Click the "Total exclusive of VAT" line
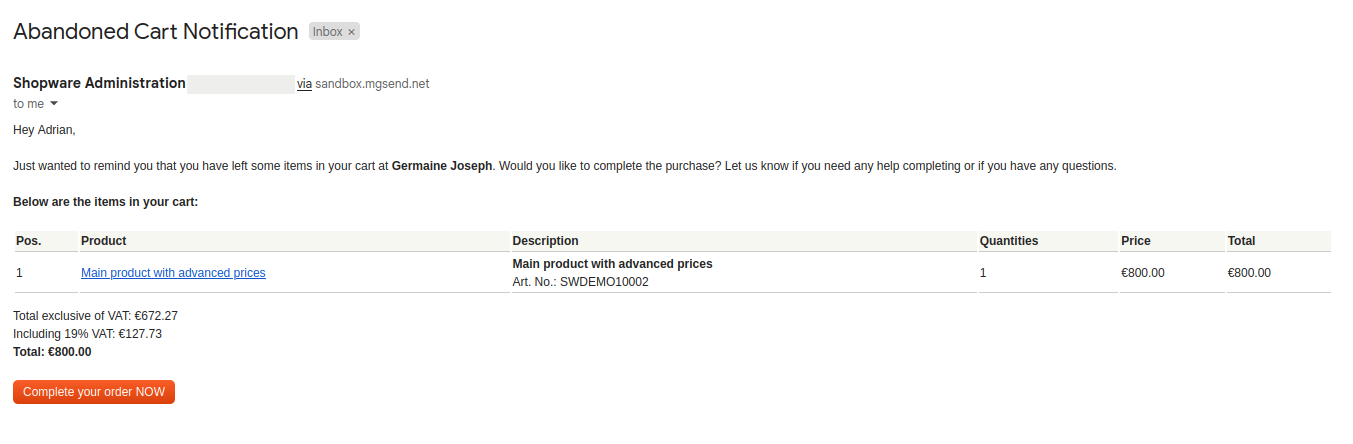The height and width of the screenshot is (444, 1353). (95, 316)
